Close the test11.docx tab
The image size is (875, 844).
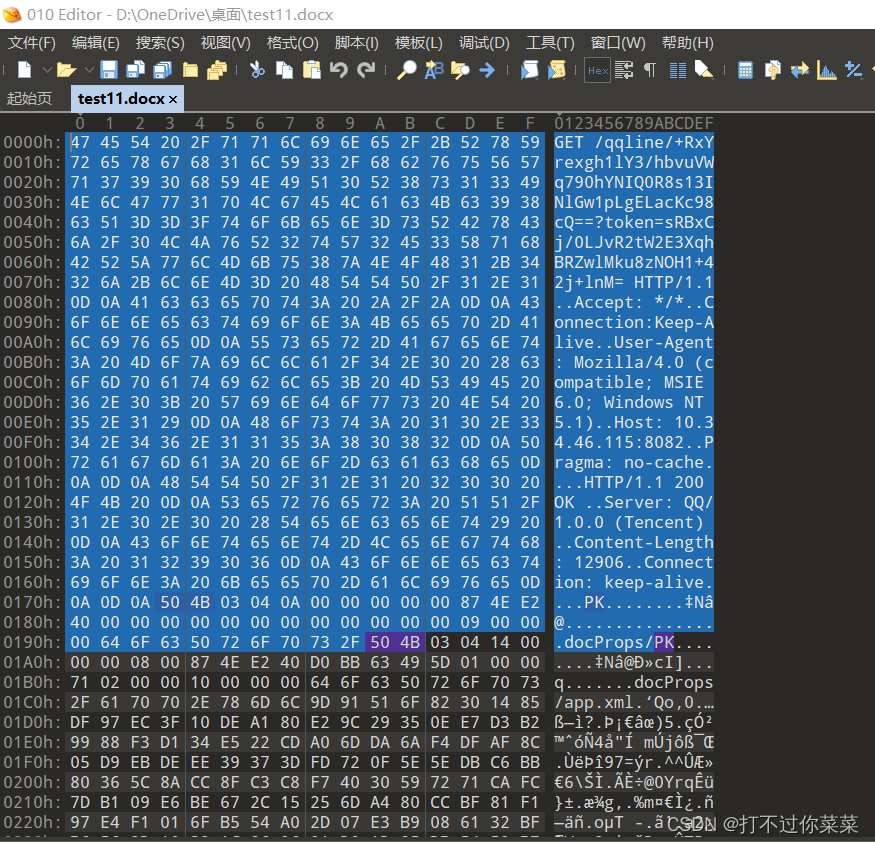tap(173, 99)
